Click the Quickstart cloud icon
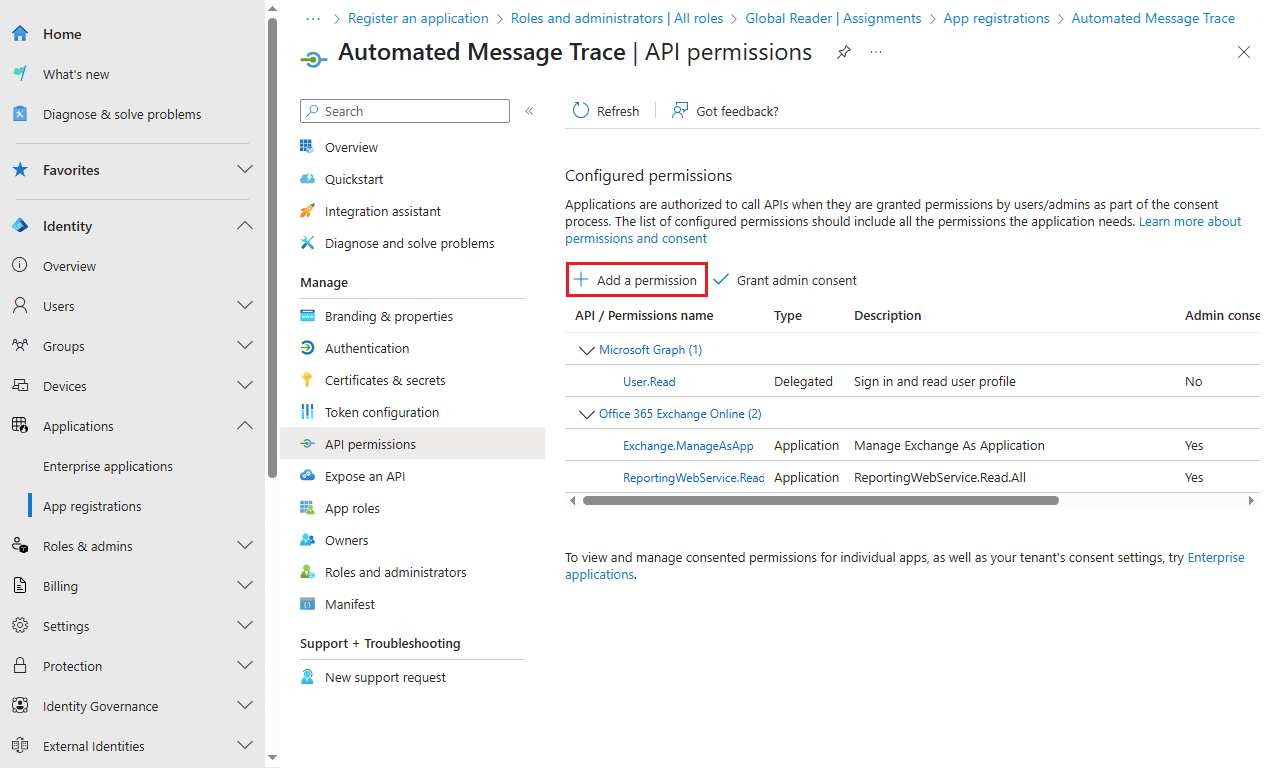The height and width of the screenshot is (768, 1279). [308, 179]
